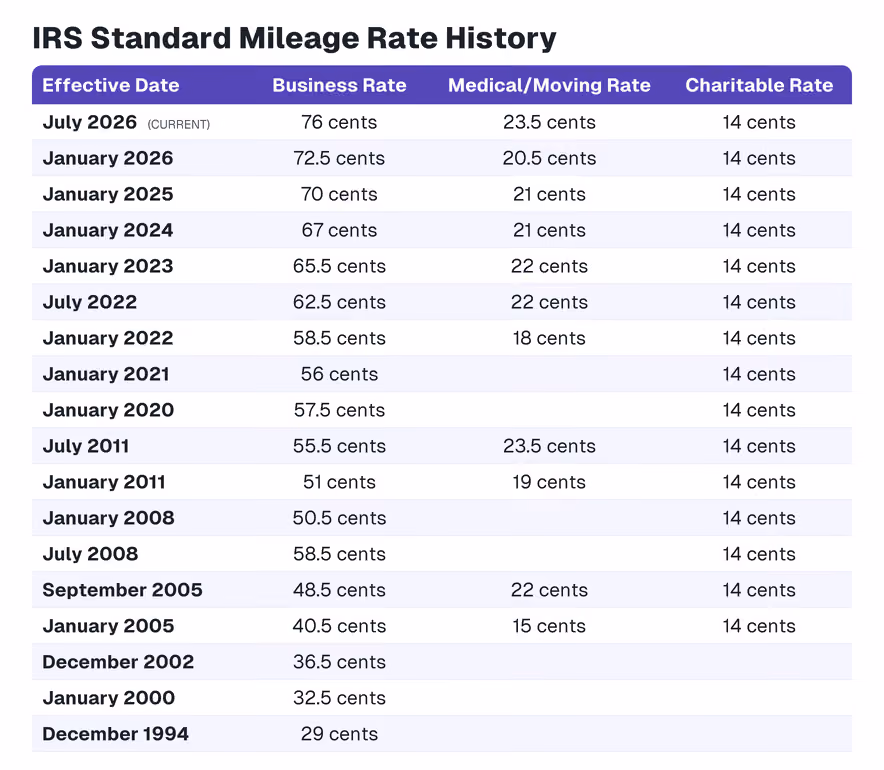Select '23.5 cents' in the July 2026 row
884x770 pixels.
tap(549, 122)
